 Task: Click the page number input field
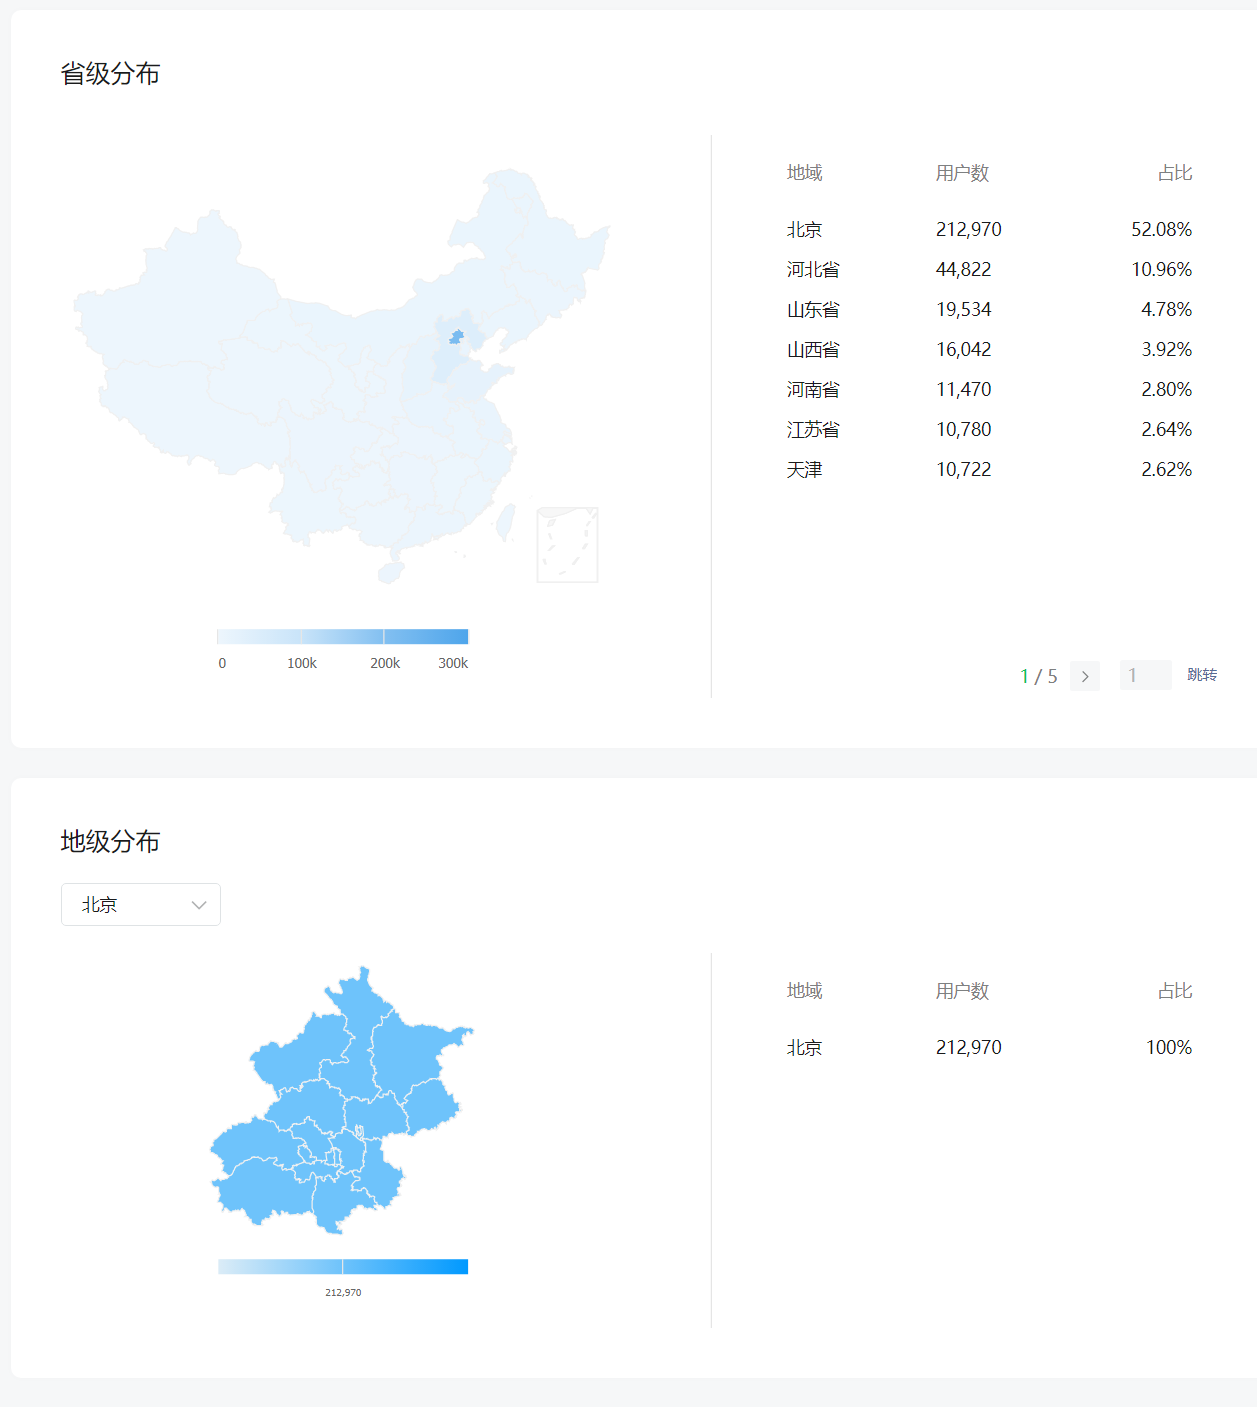pos(1145,675)
